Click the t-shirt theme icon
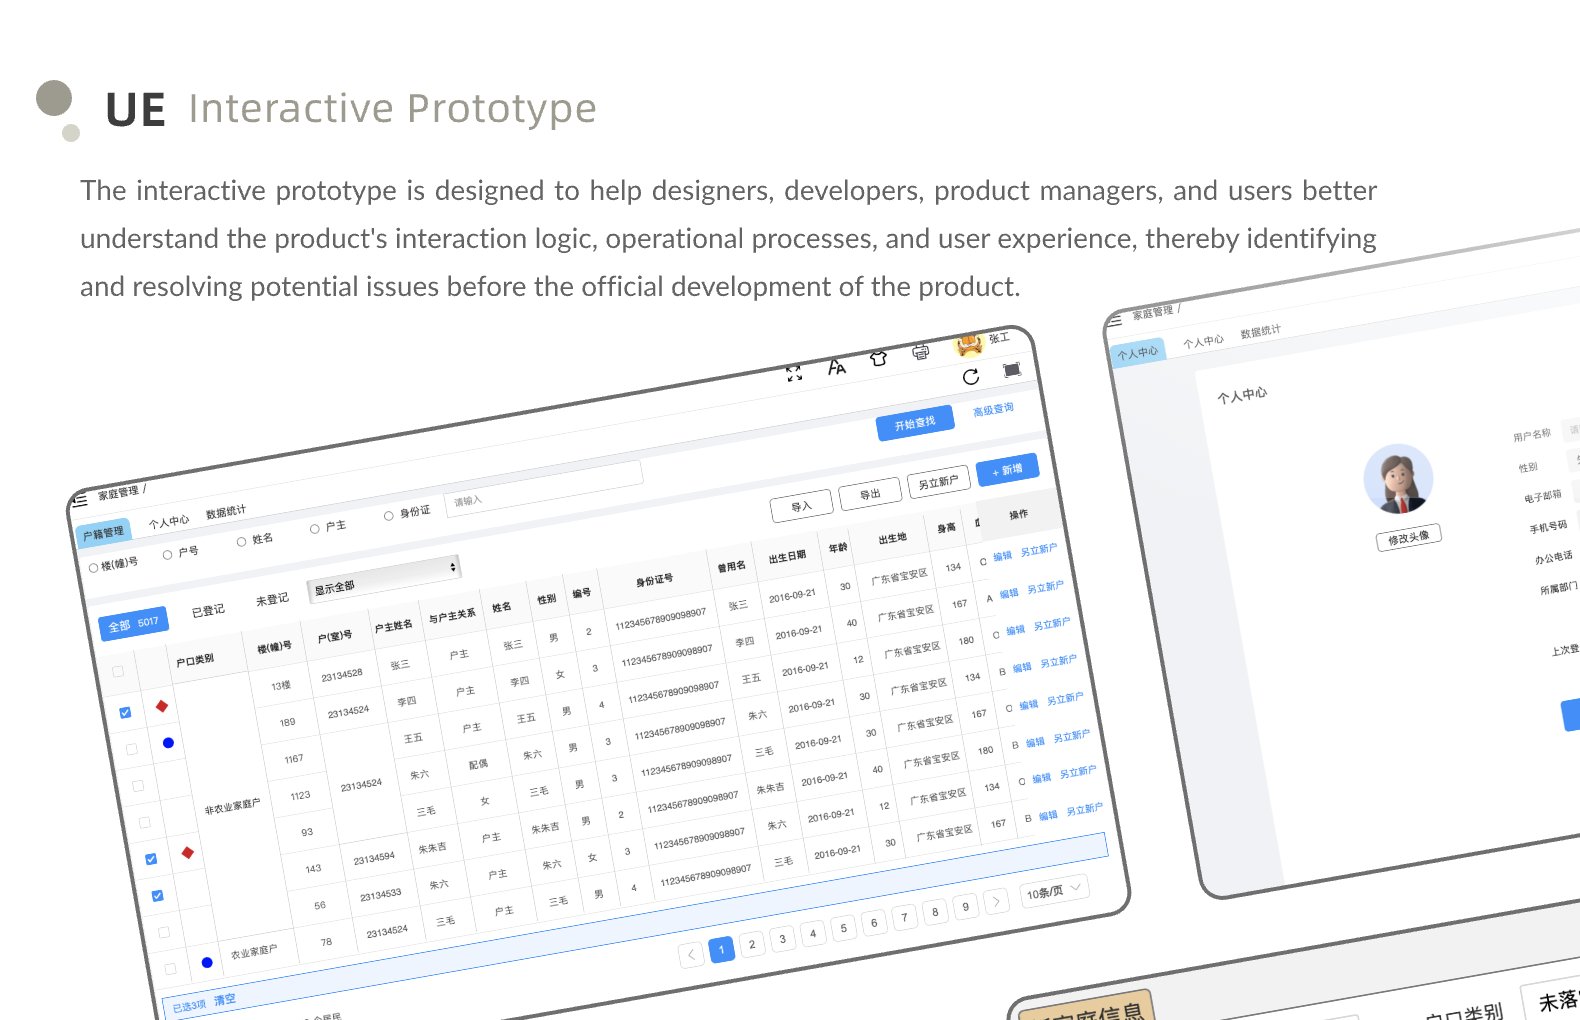Viewport: 1580px width, 1020px height. pos(879,358)
